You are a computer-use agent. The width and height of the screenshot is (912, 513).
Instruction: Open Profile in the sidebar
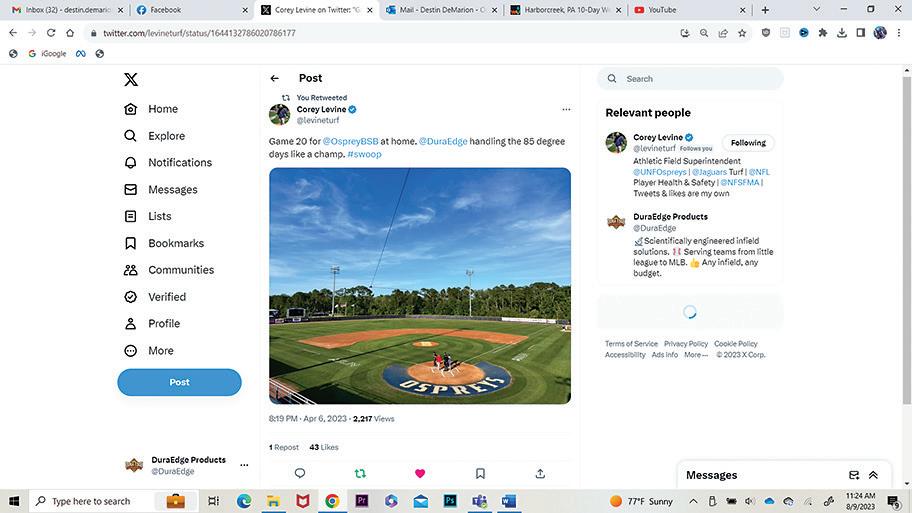pos(152,323)
